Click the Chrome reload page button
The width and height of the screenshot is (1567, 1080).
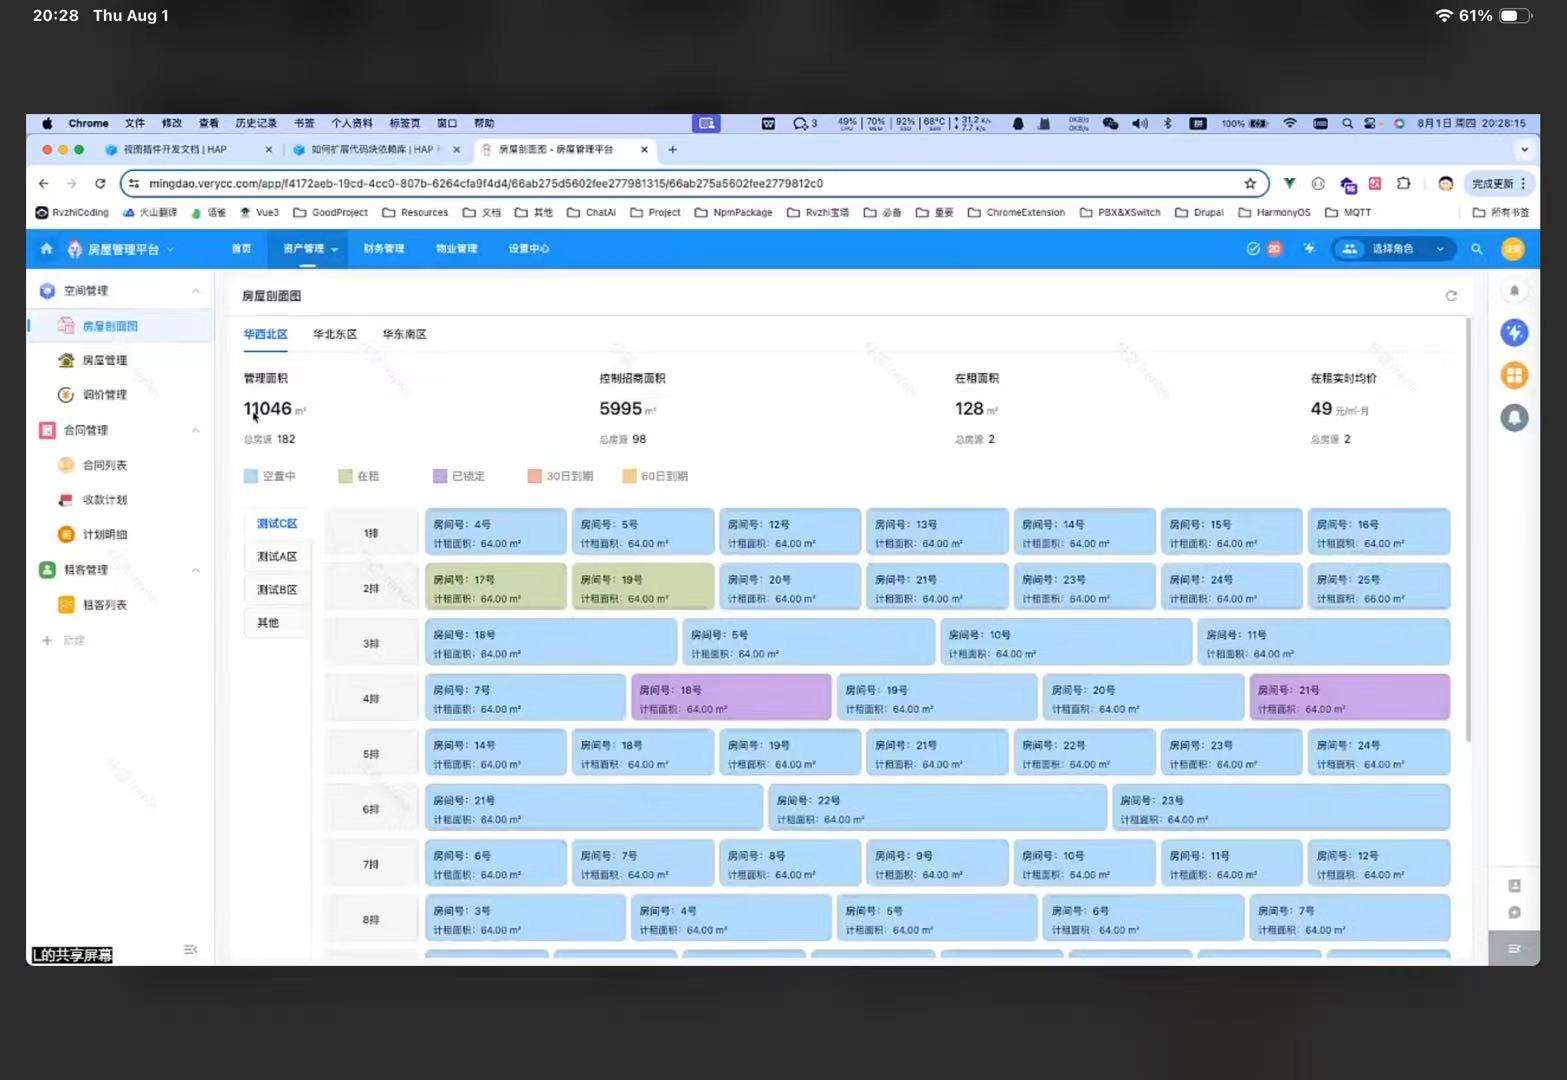coord(100,184)
